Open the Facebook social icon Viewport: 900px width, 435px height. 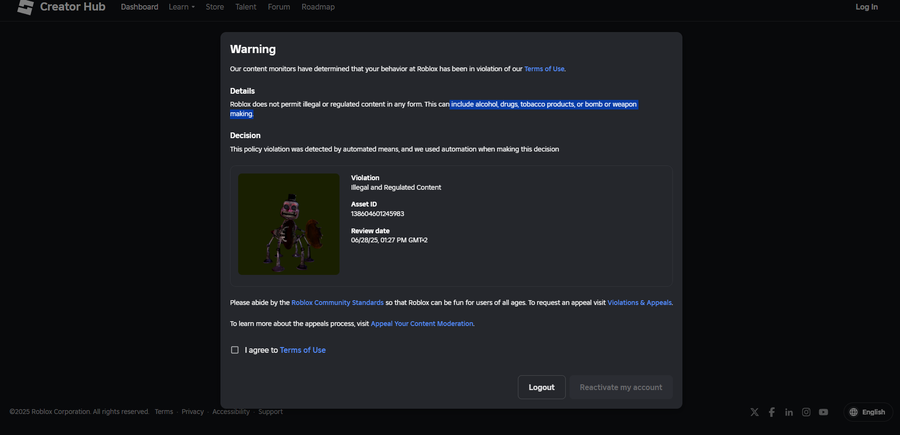771,412
